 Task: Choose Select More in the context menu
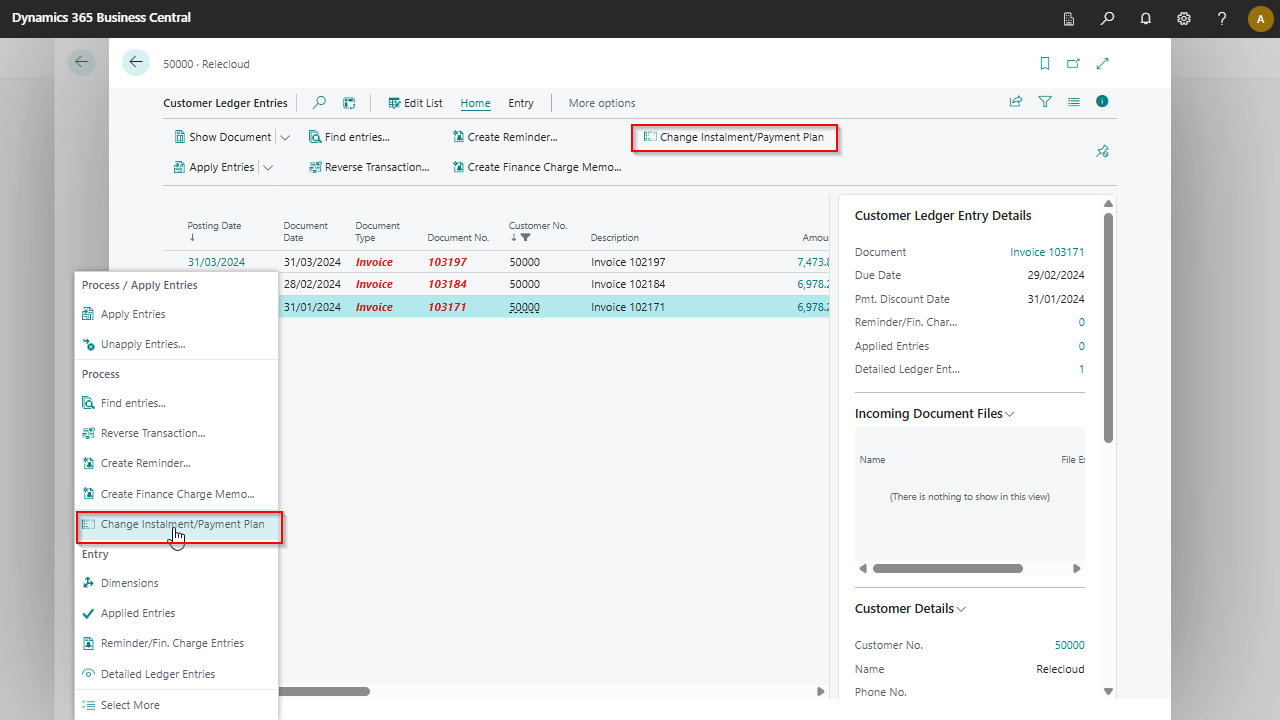176,705
